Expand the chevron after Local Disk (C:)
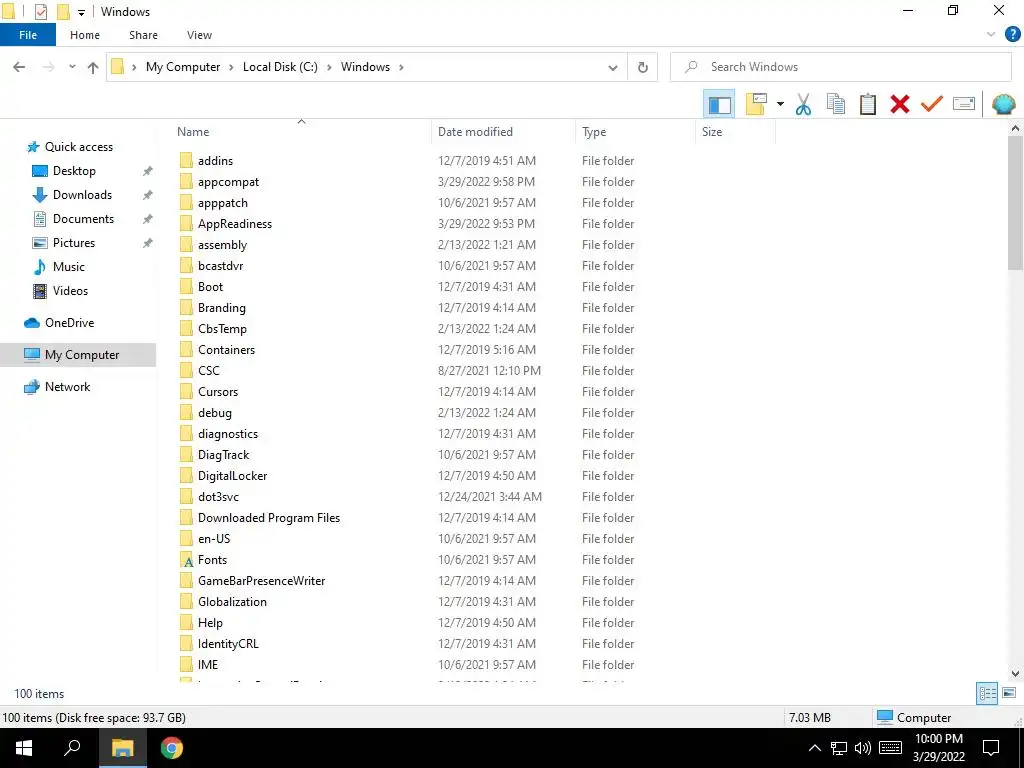The width and height of the screenshot is (1024, 768). (329, 67)
